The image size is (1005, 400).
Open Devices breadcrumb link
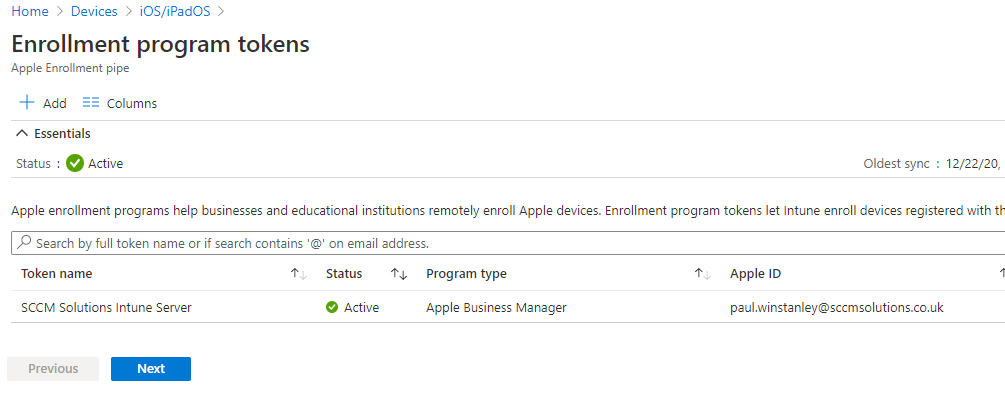(x=96, y=11)
